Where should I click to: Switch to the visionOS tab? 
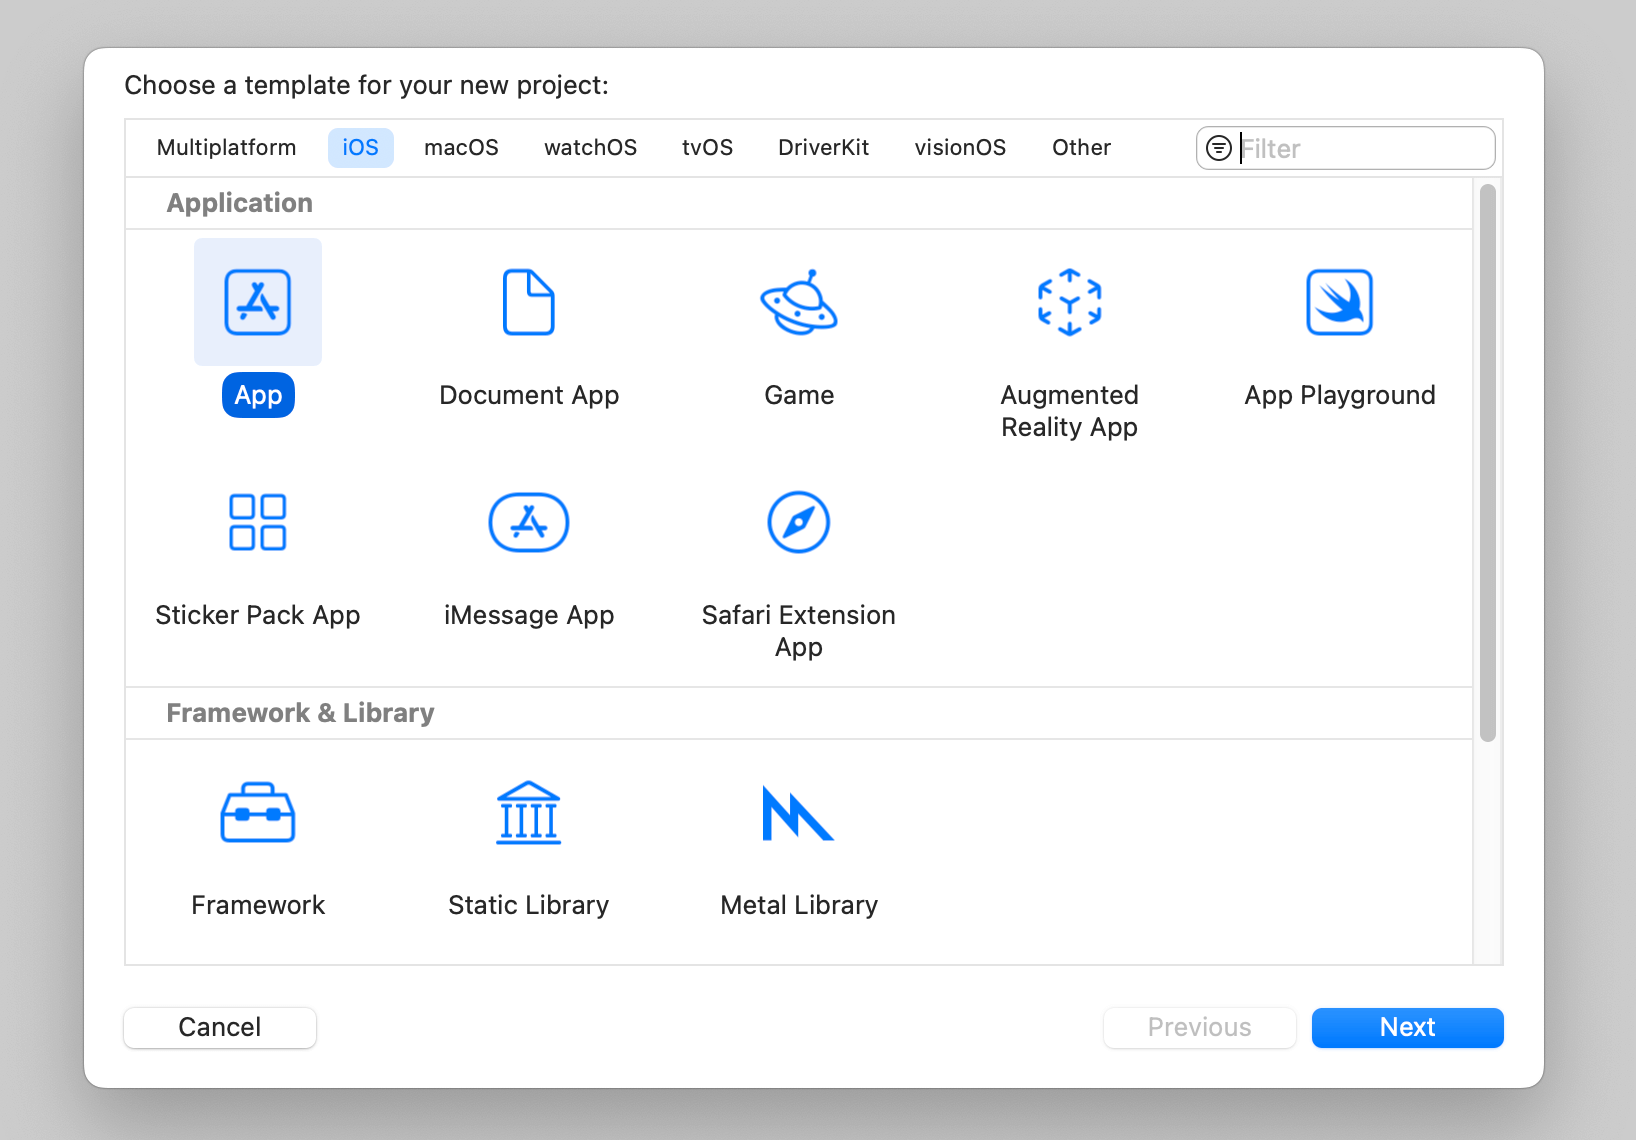(960, 148)
